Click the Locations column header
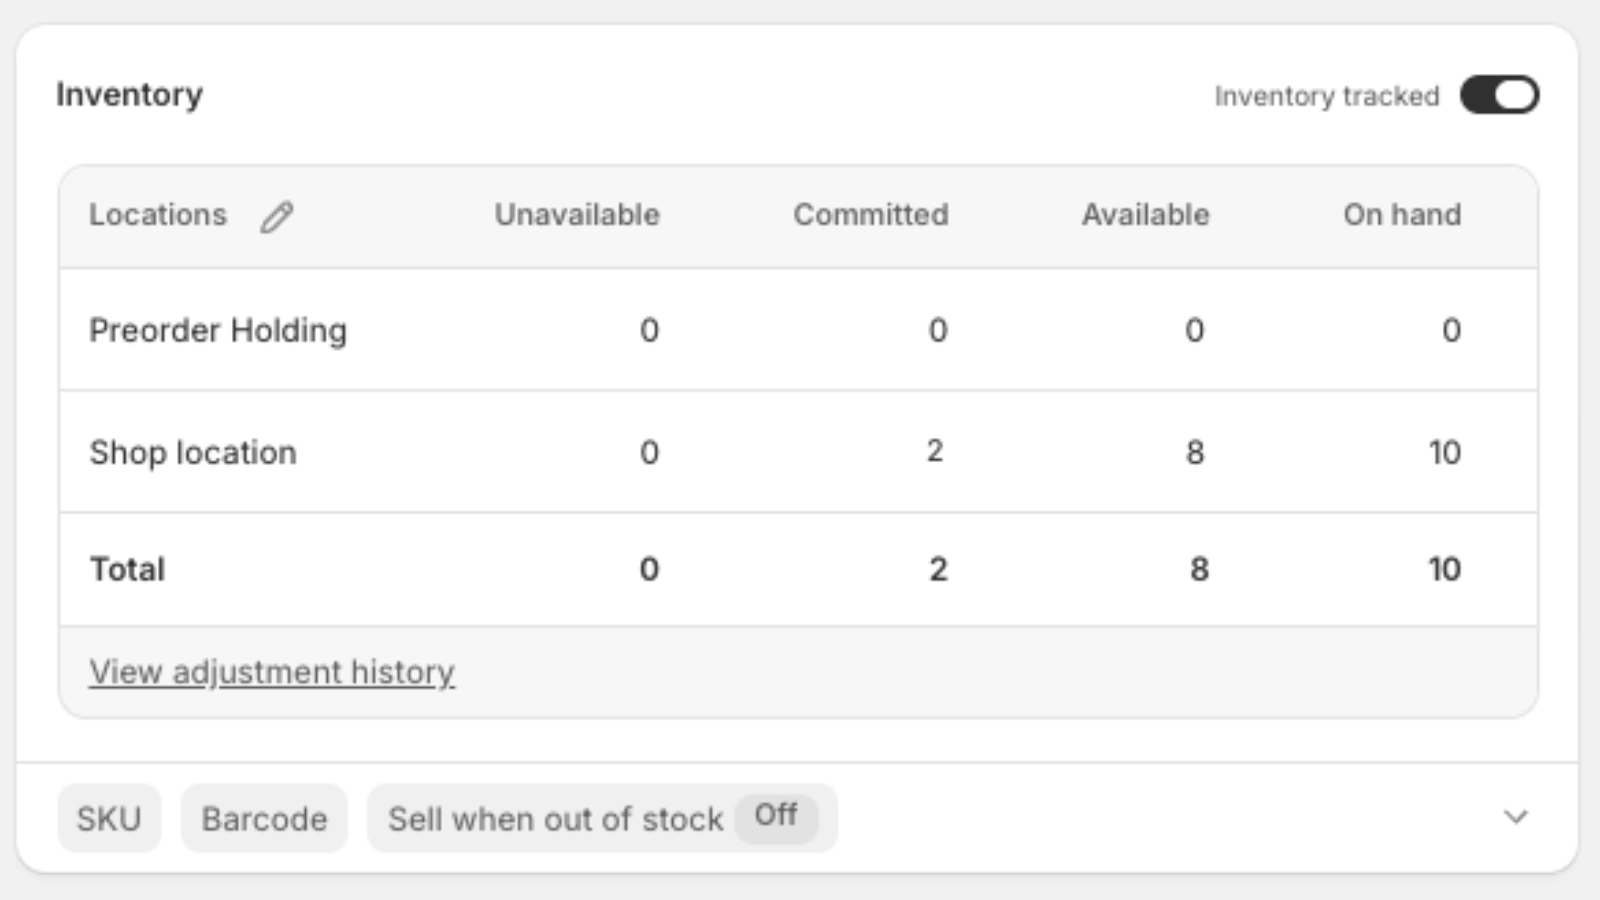This screenshot has height=900, width=1600. tap(158, 215)
